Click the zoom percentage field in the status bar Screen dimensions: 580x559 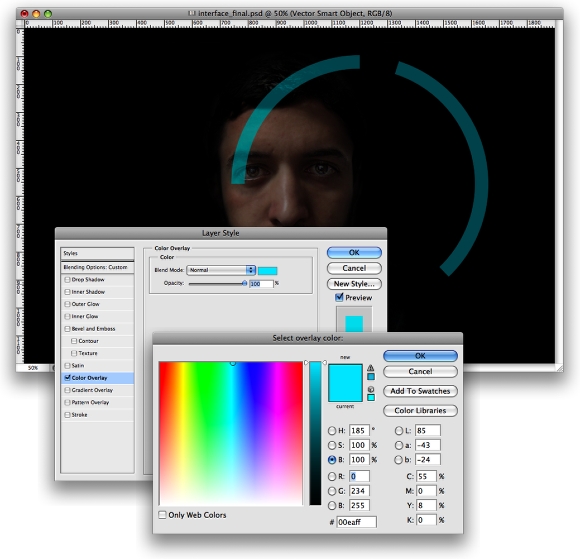point(33,368)
